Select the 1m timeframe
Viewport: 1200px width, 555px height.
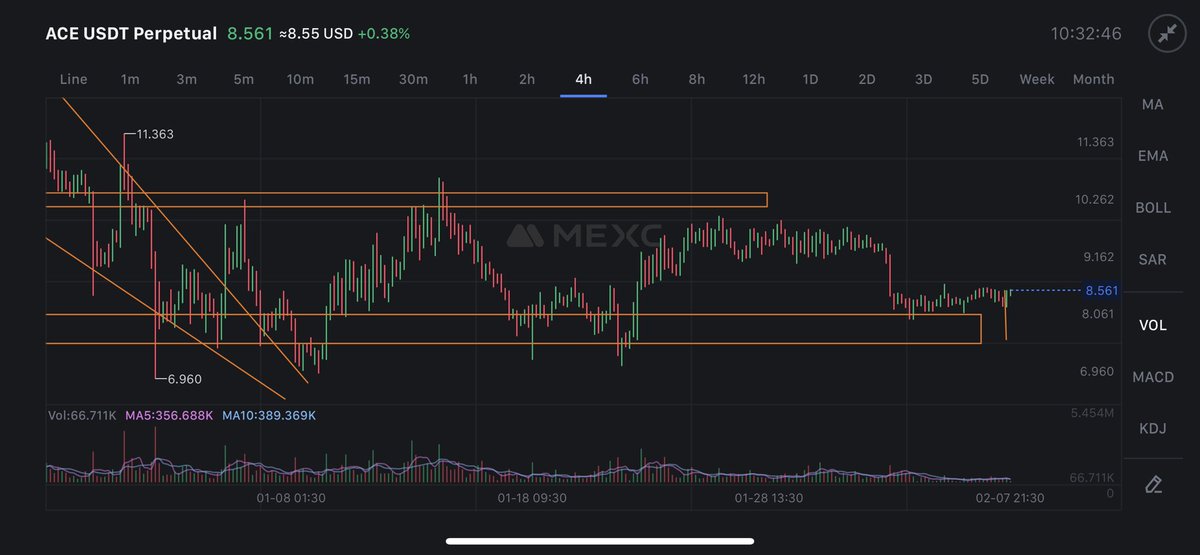(x=130, y=79)
